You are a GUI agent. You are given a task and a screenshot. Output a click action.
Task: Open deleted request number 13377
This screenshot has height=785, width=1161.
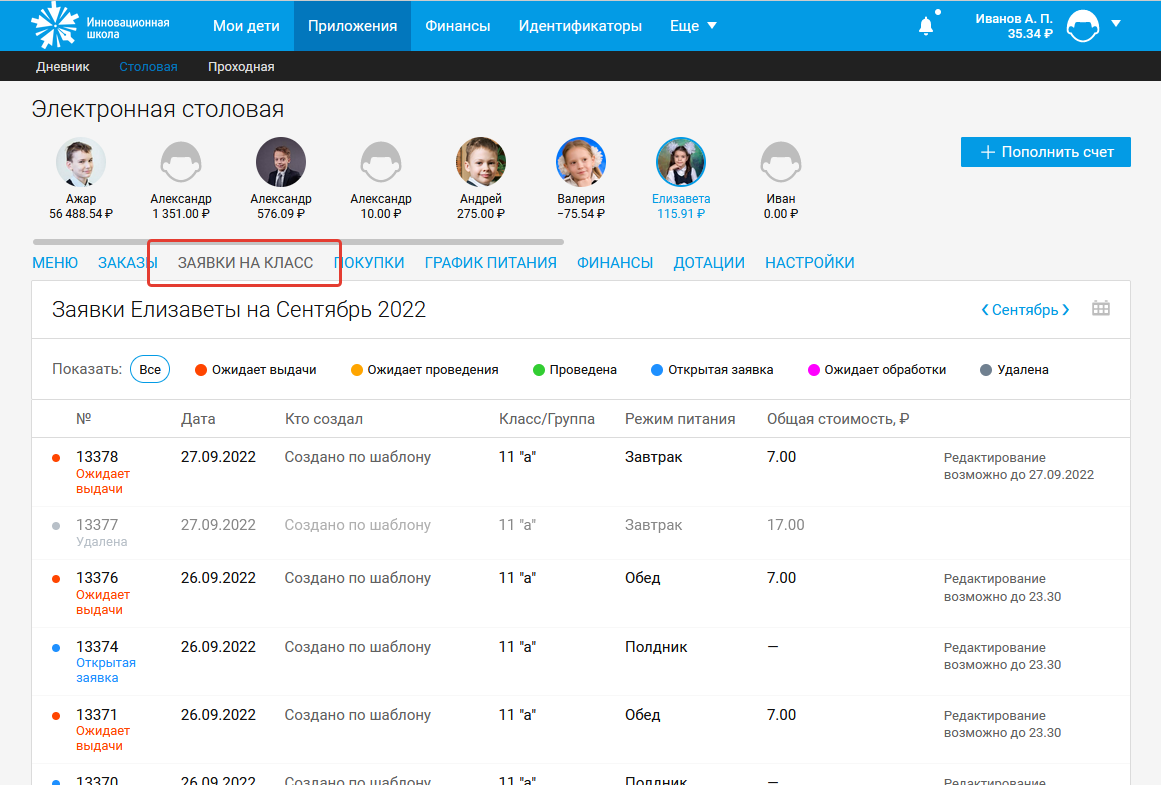(x=97, y=525)
